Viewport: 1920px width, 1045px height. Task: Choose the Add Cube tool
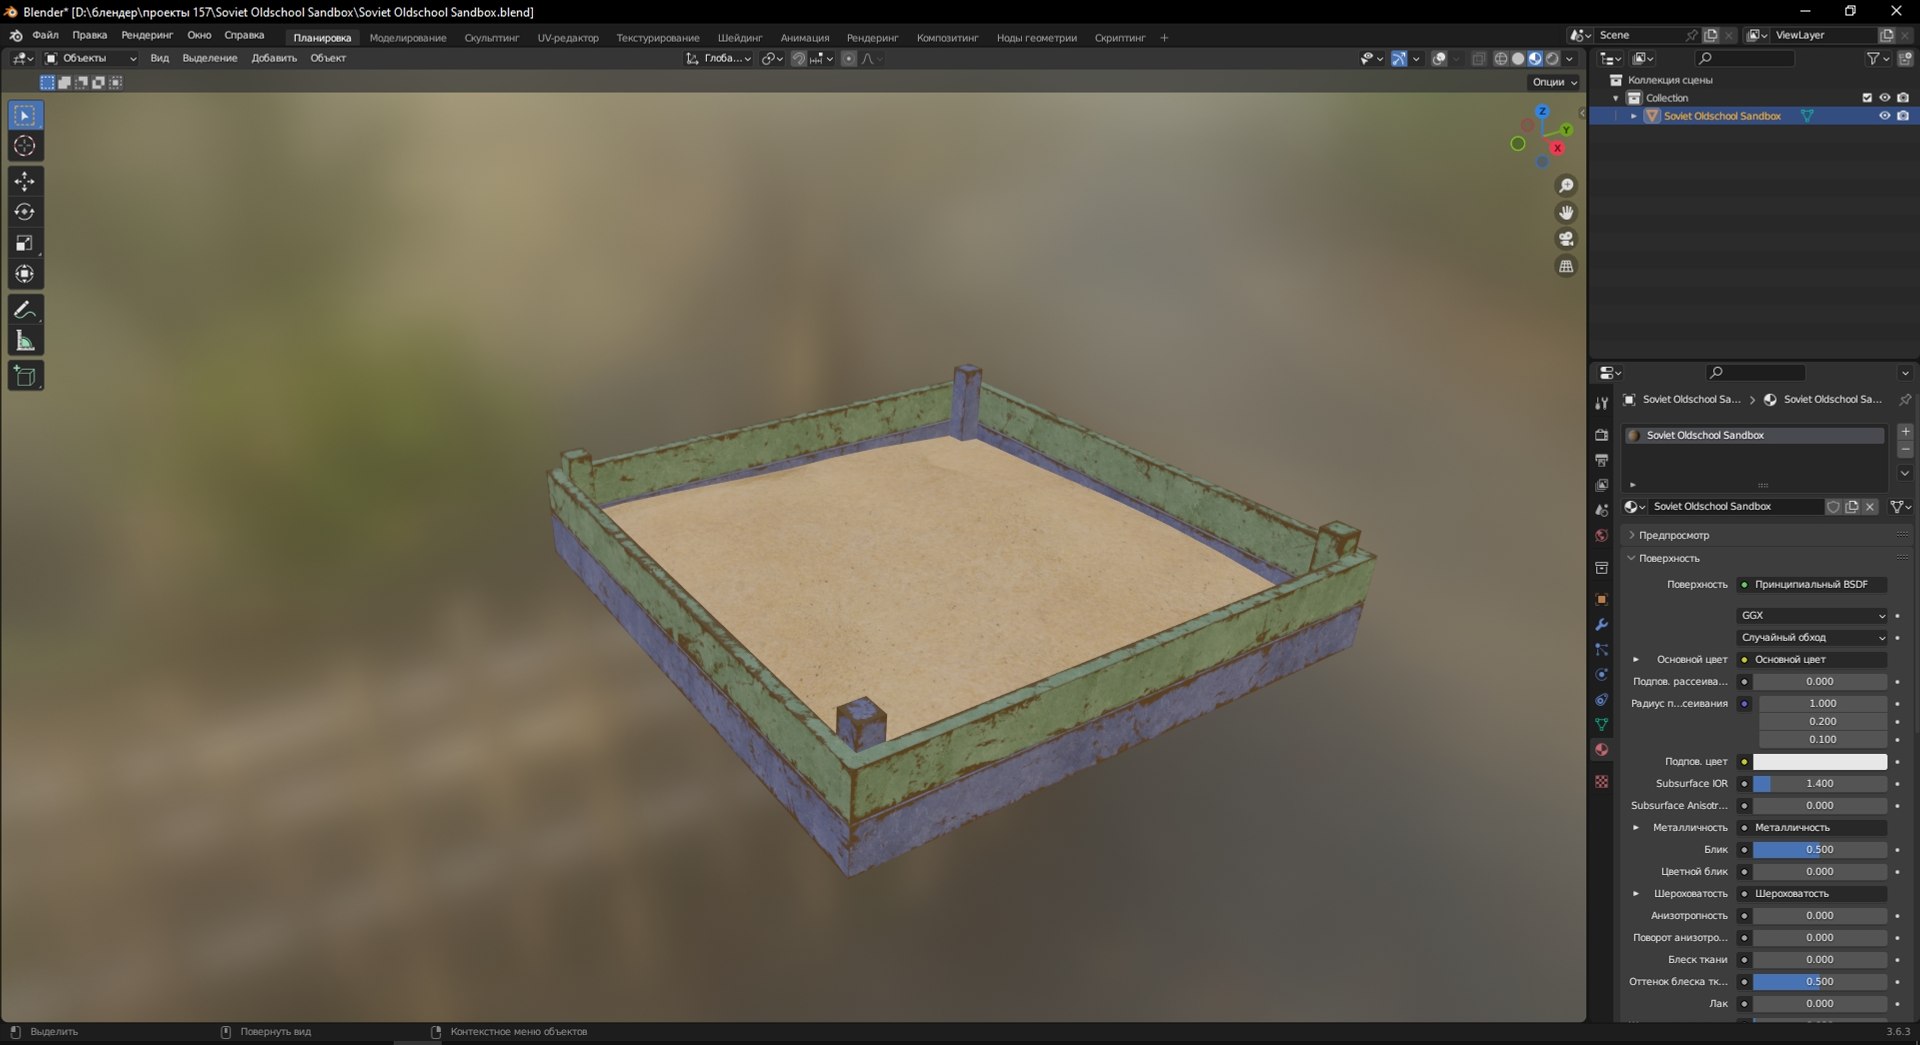click(x=25, y=376)
